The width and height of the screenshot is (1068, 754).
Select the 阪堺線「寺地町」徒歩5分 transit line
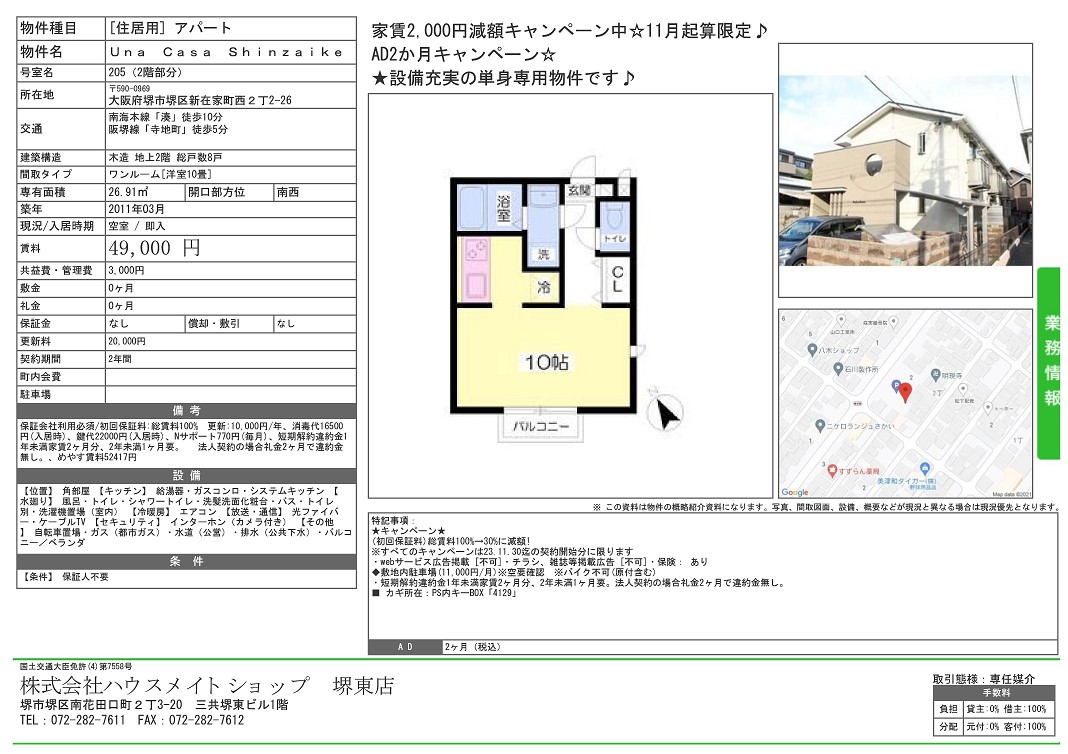coord(168,129)
